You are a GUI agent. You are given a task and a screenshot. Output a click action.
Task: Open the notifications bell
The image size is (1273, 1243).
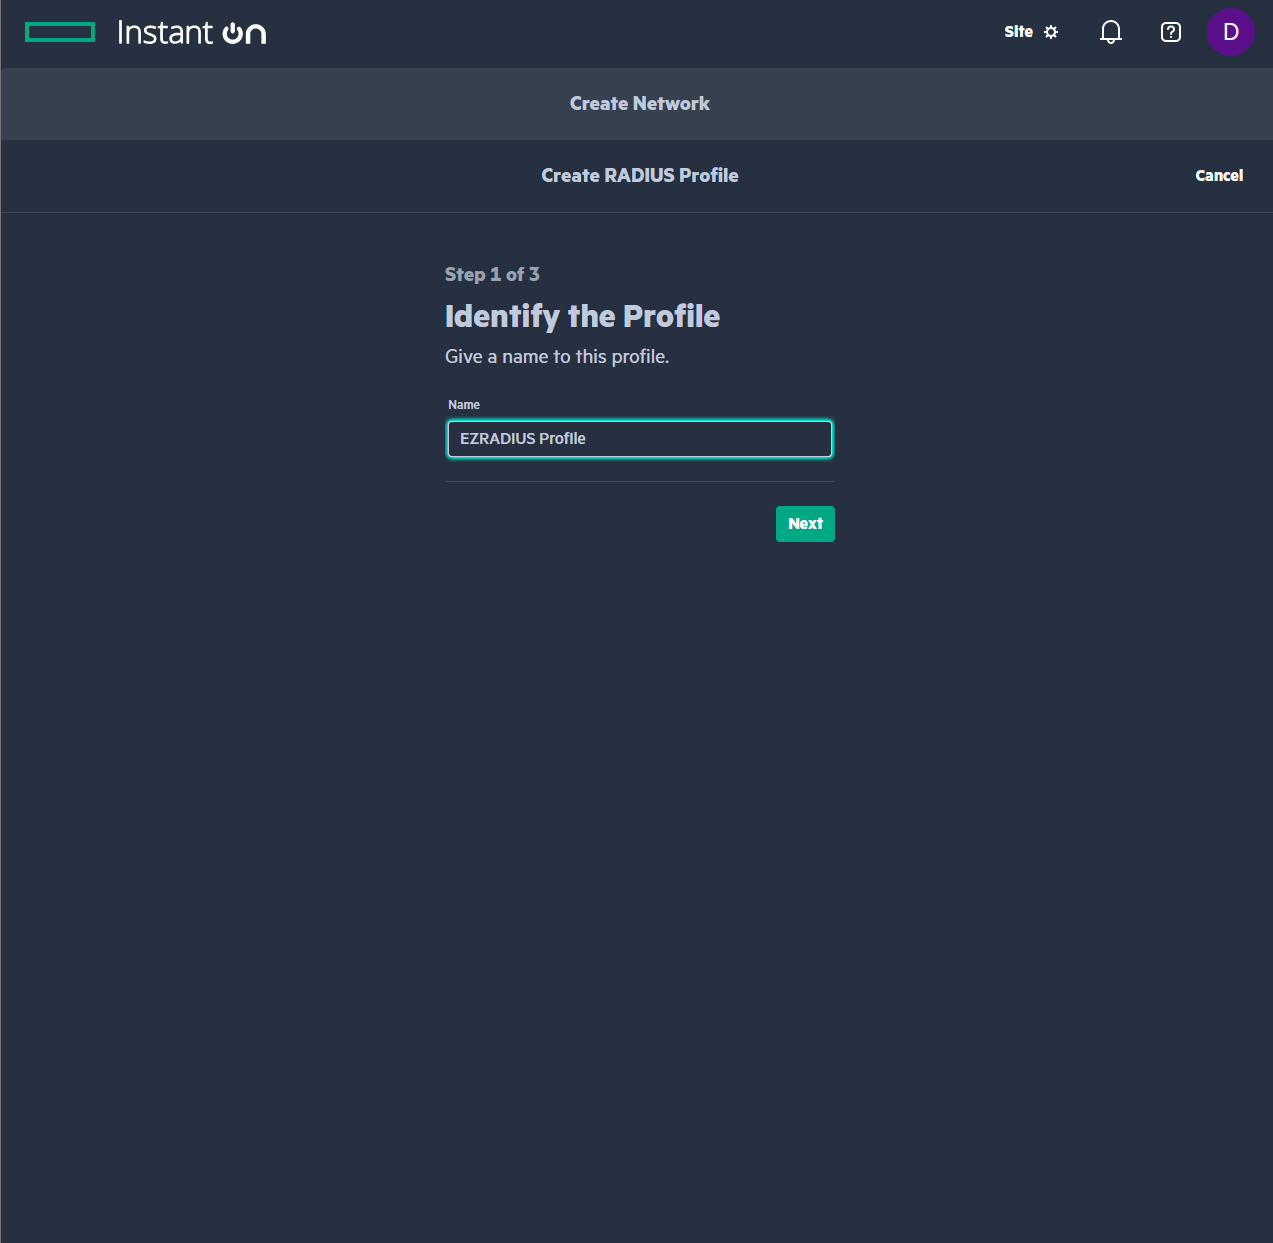coord(1110,32)
